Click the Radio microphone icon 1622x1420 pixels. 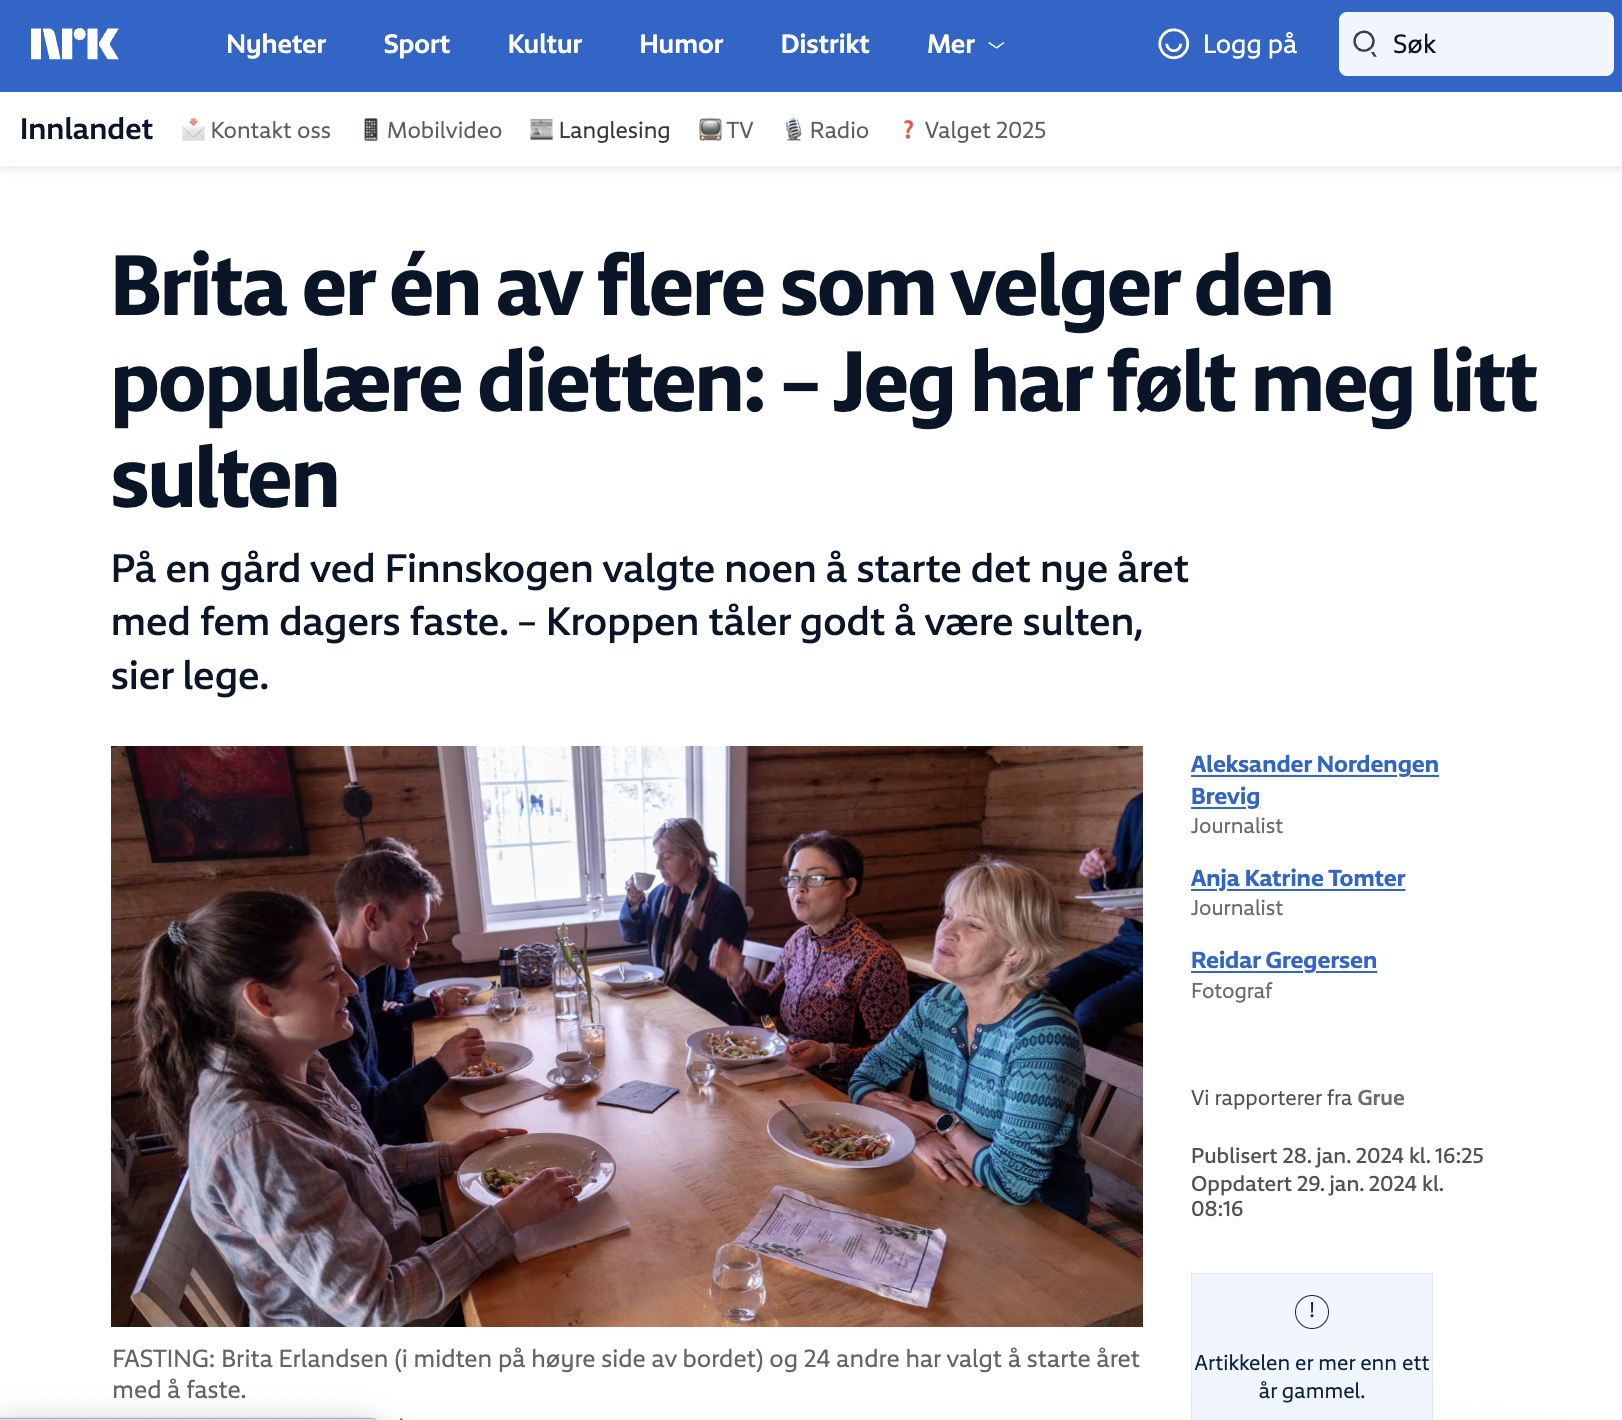pos(793,130)
